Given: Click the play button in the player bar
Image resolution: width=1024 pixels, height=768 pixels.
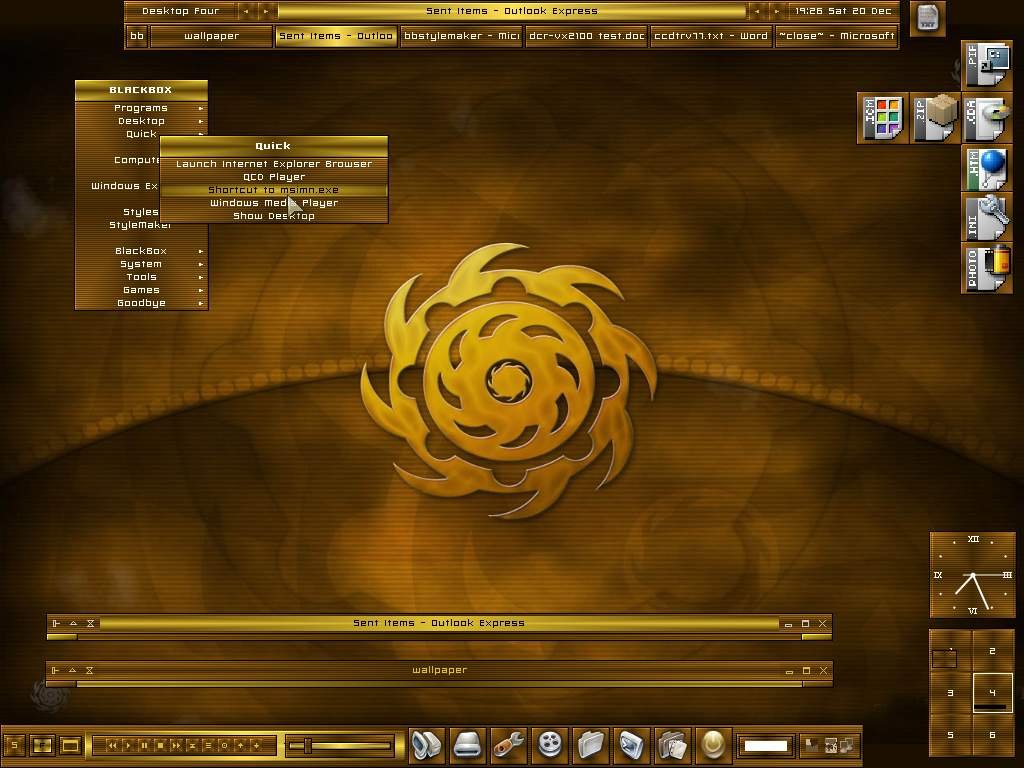Looking at the screenshot, I should point(128,745).
